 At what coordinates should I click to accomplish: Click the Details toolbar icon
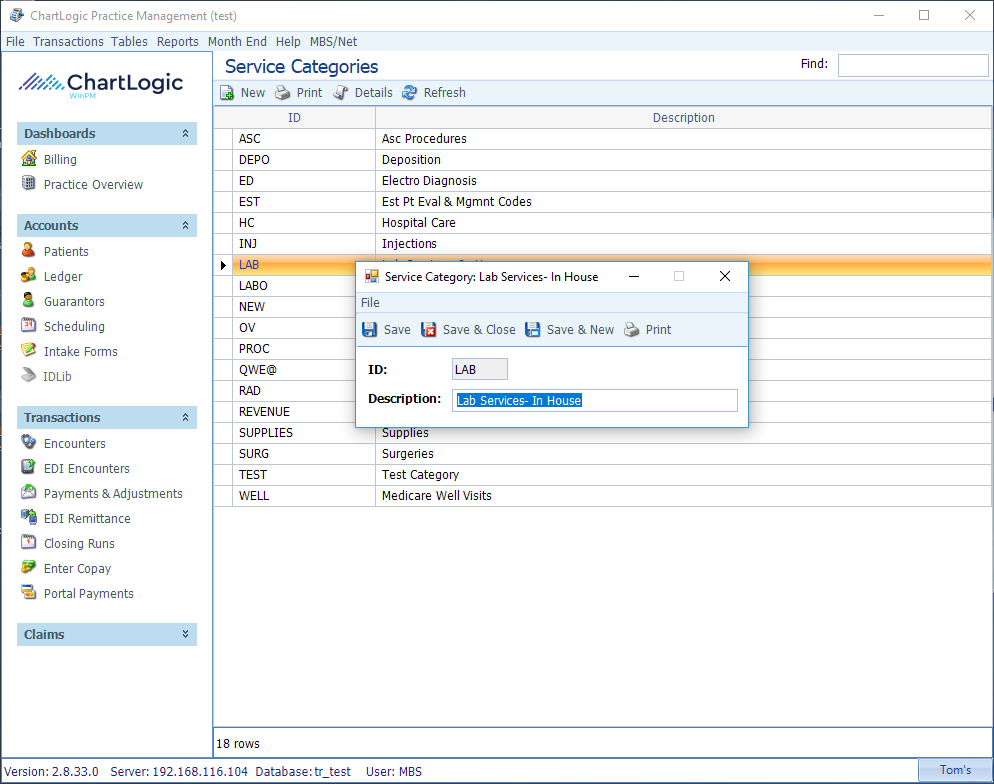[340, 93]
